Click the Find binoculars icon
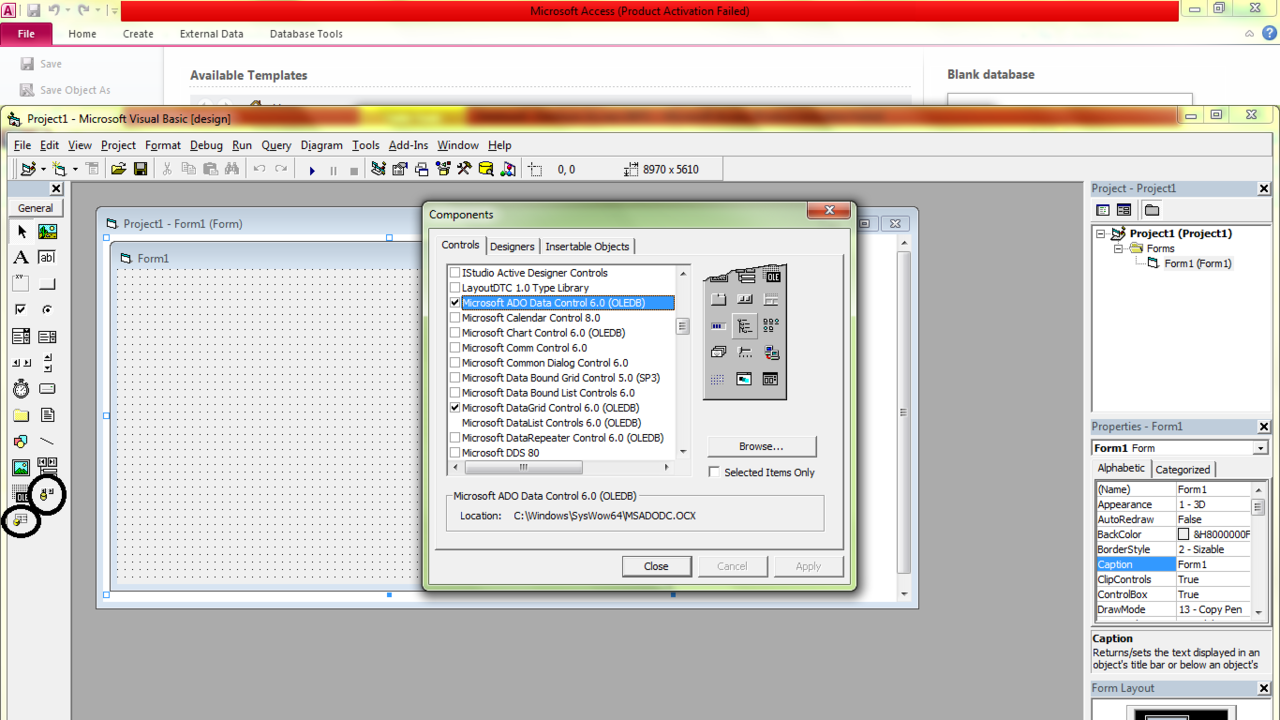 (x=232, y=169)
